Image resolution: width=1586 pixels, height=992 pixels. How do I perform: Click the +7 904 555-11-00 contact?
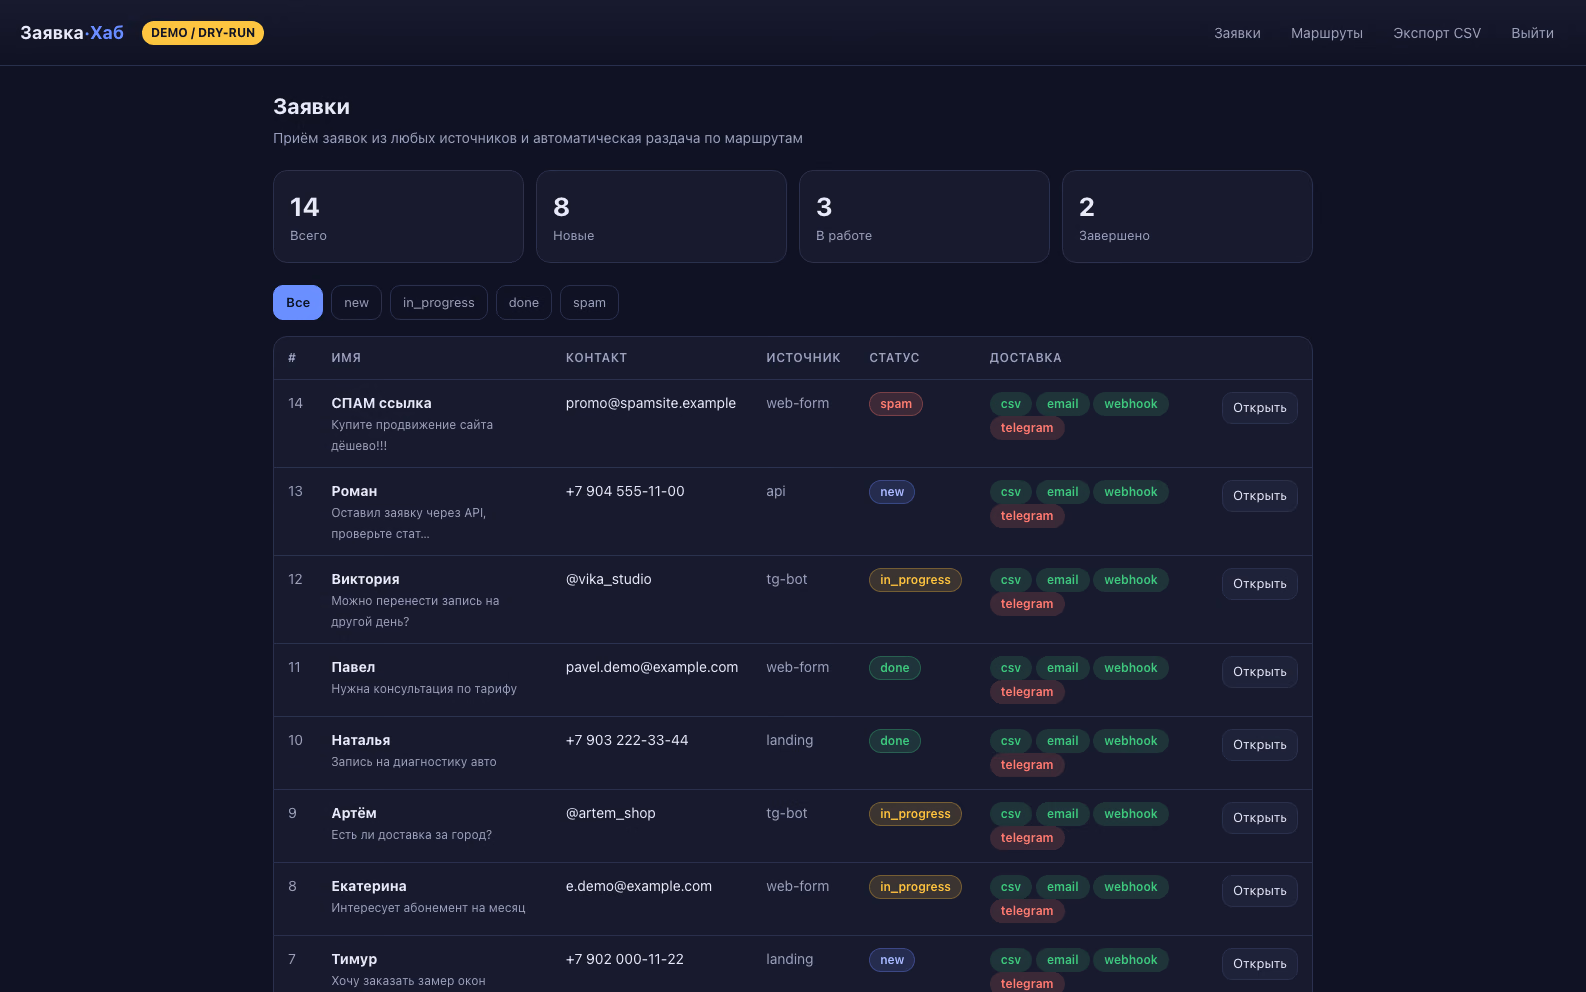point(625,491)
